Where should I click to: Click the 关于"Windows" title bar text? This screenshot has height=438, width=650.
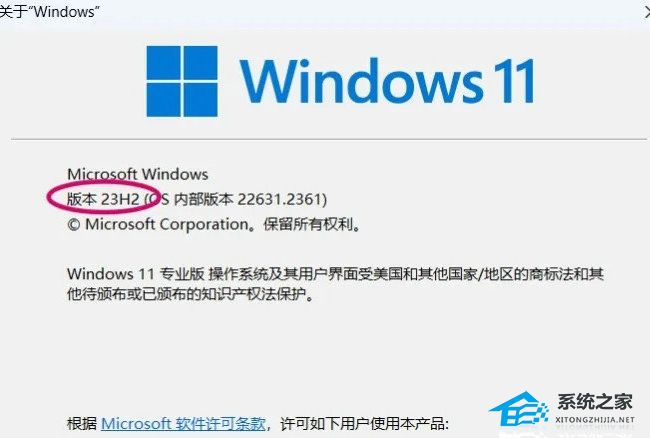point(49,11)
